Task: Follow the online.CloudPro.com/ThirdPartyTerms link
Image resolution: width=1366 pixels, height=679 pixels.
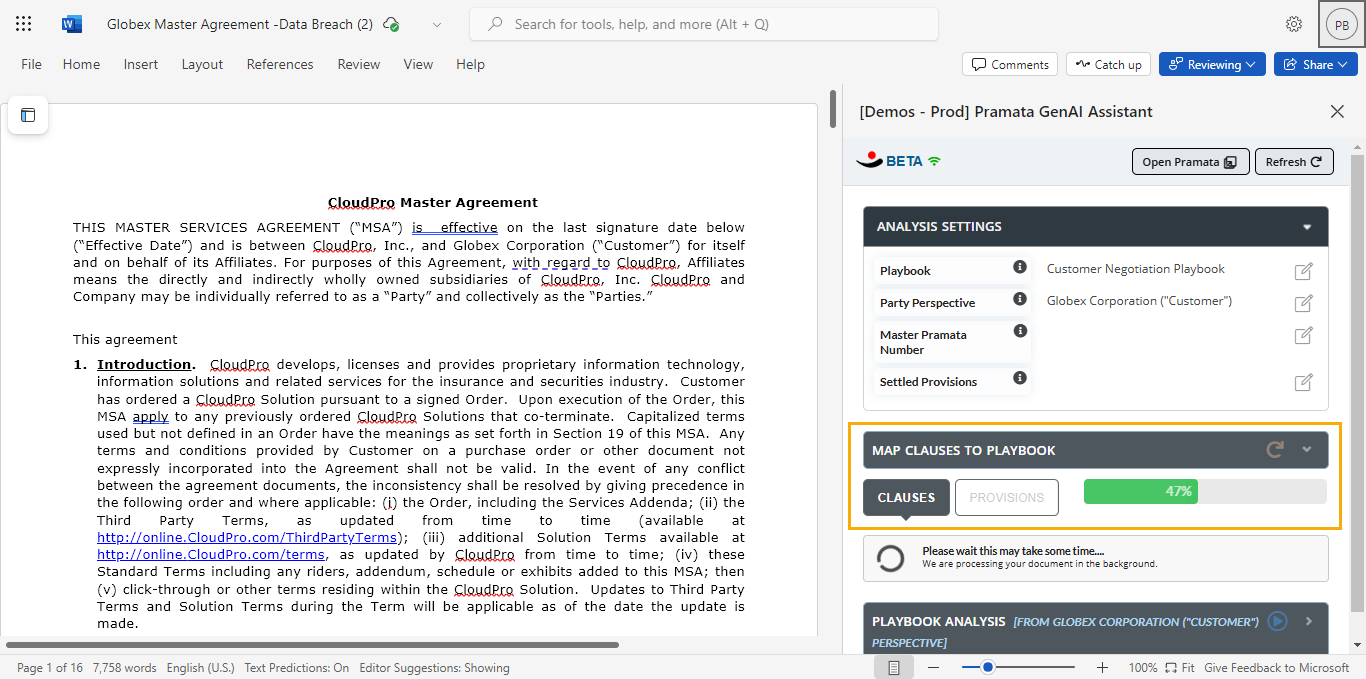Action: (x=247, y=537)
